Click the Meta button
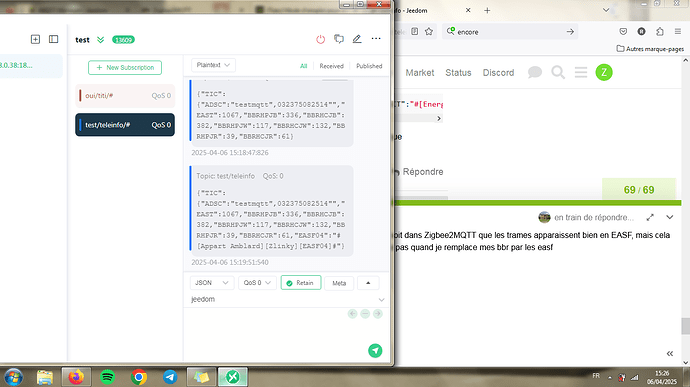Image resolution: width=690 pixels, height=387 pixels. 339,283
